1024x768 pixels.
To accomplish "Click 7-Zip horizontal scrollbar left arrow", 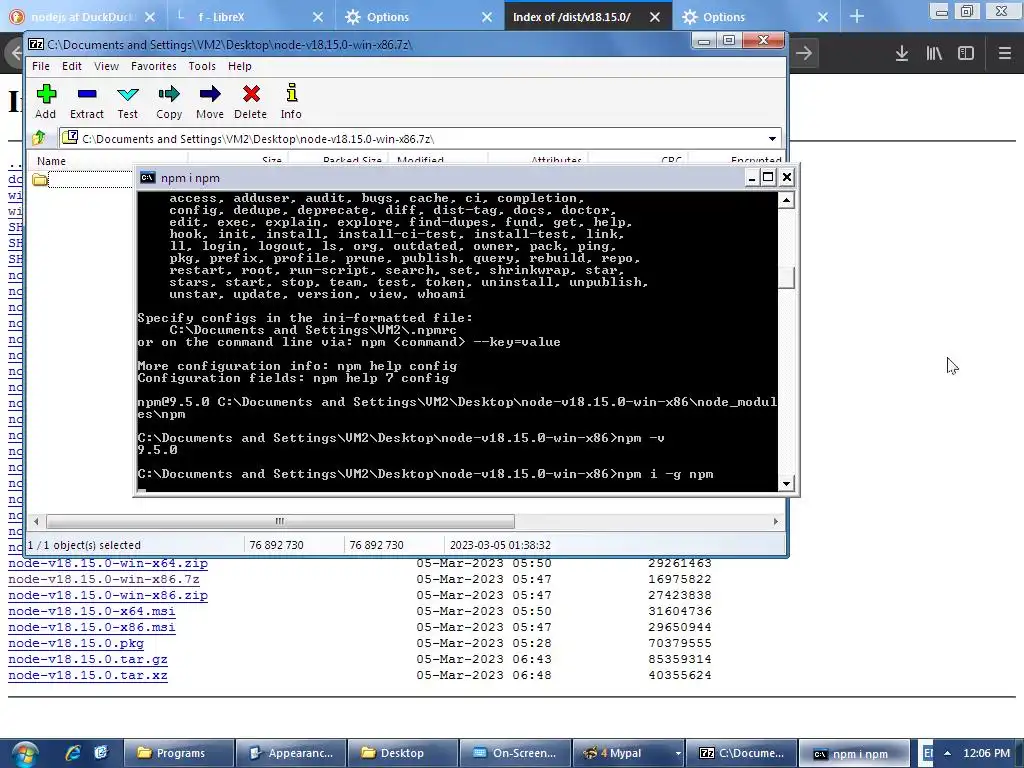I will [x=36, y=521].
